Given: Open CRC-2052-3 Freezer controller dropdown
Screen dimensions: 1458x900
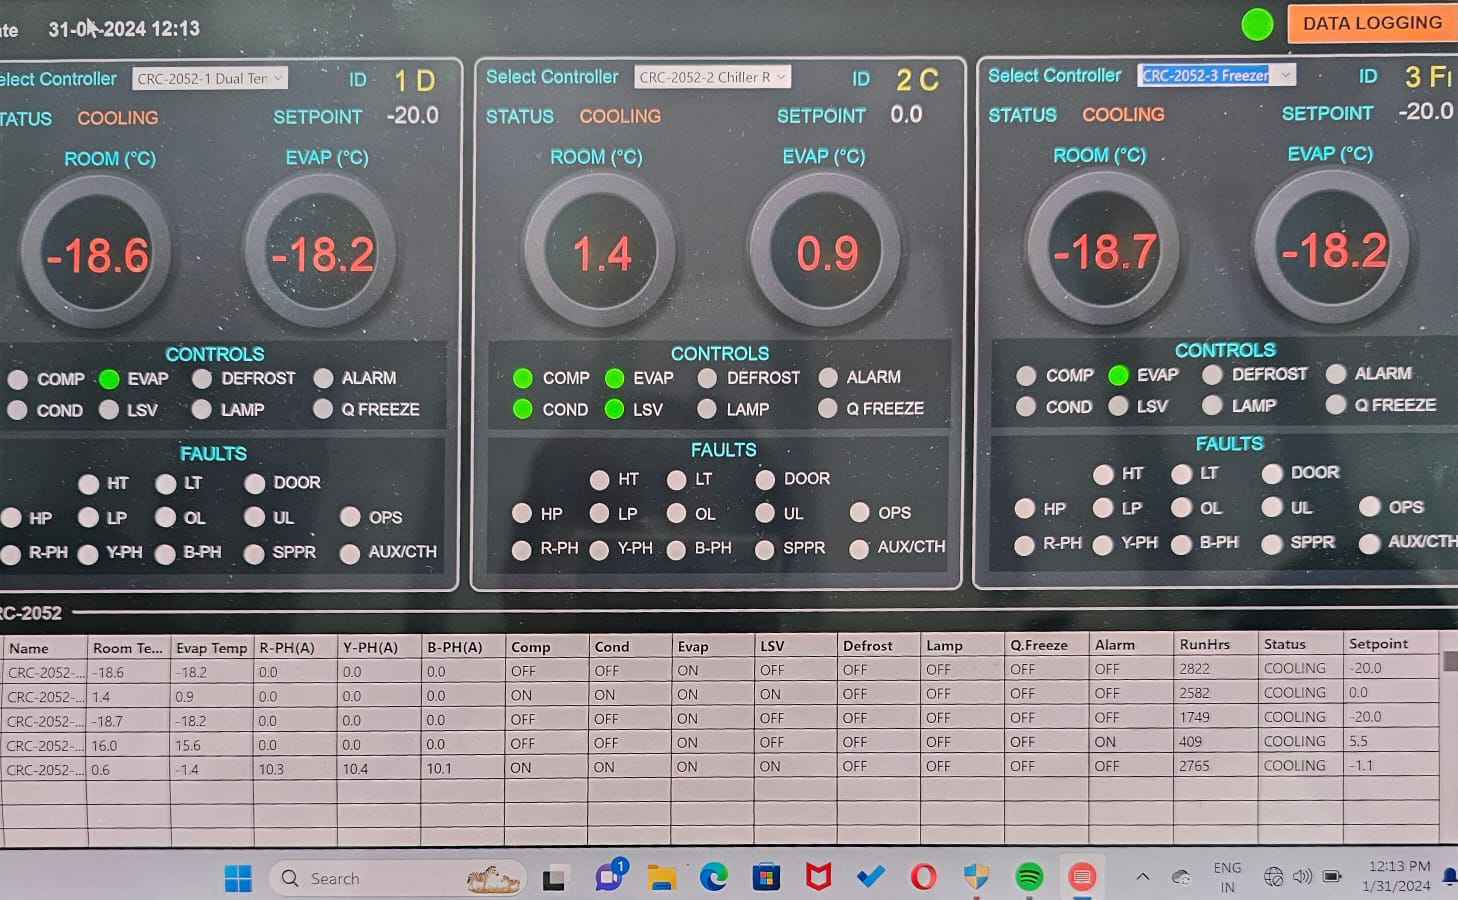Looking at the screenshot, I should (1216, 75).
